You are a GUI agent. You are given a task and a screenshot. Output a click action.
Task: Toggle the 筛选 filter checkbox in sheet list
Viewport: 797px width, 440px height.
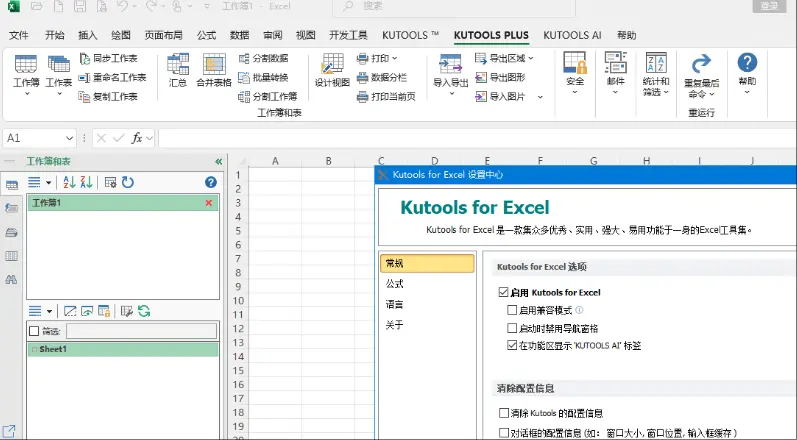pos(34,331)
